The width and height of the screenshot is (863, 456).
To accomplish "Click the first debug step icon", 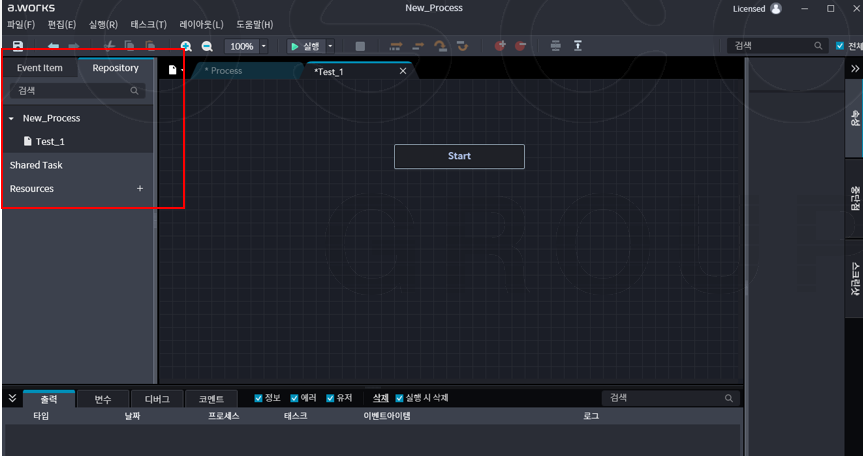I will 396,46.
